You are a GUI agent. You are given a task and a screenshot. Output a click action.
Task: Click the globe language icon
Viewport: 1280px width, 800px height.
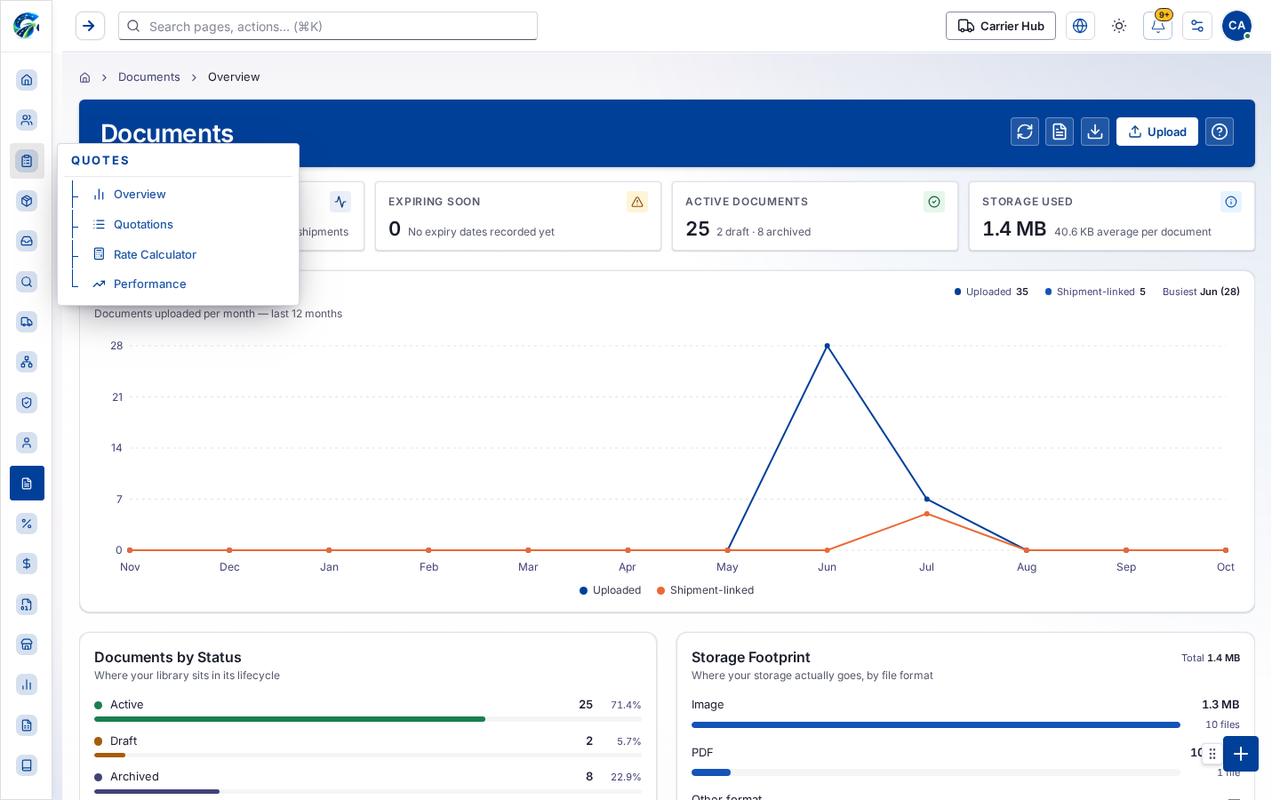point(1080,26)
